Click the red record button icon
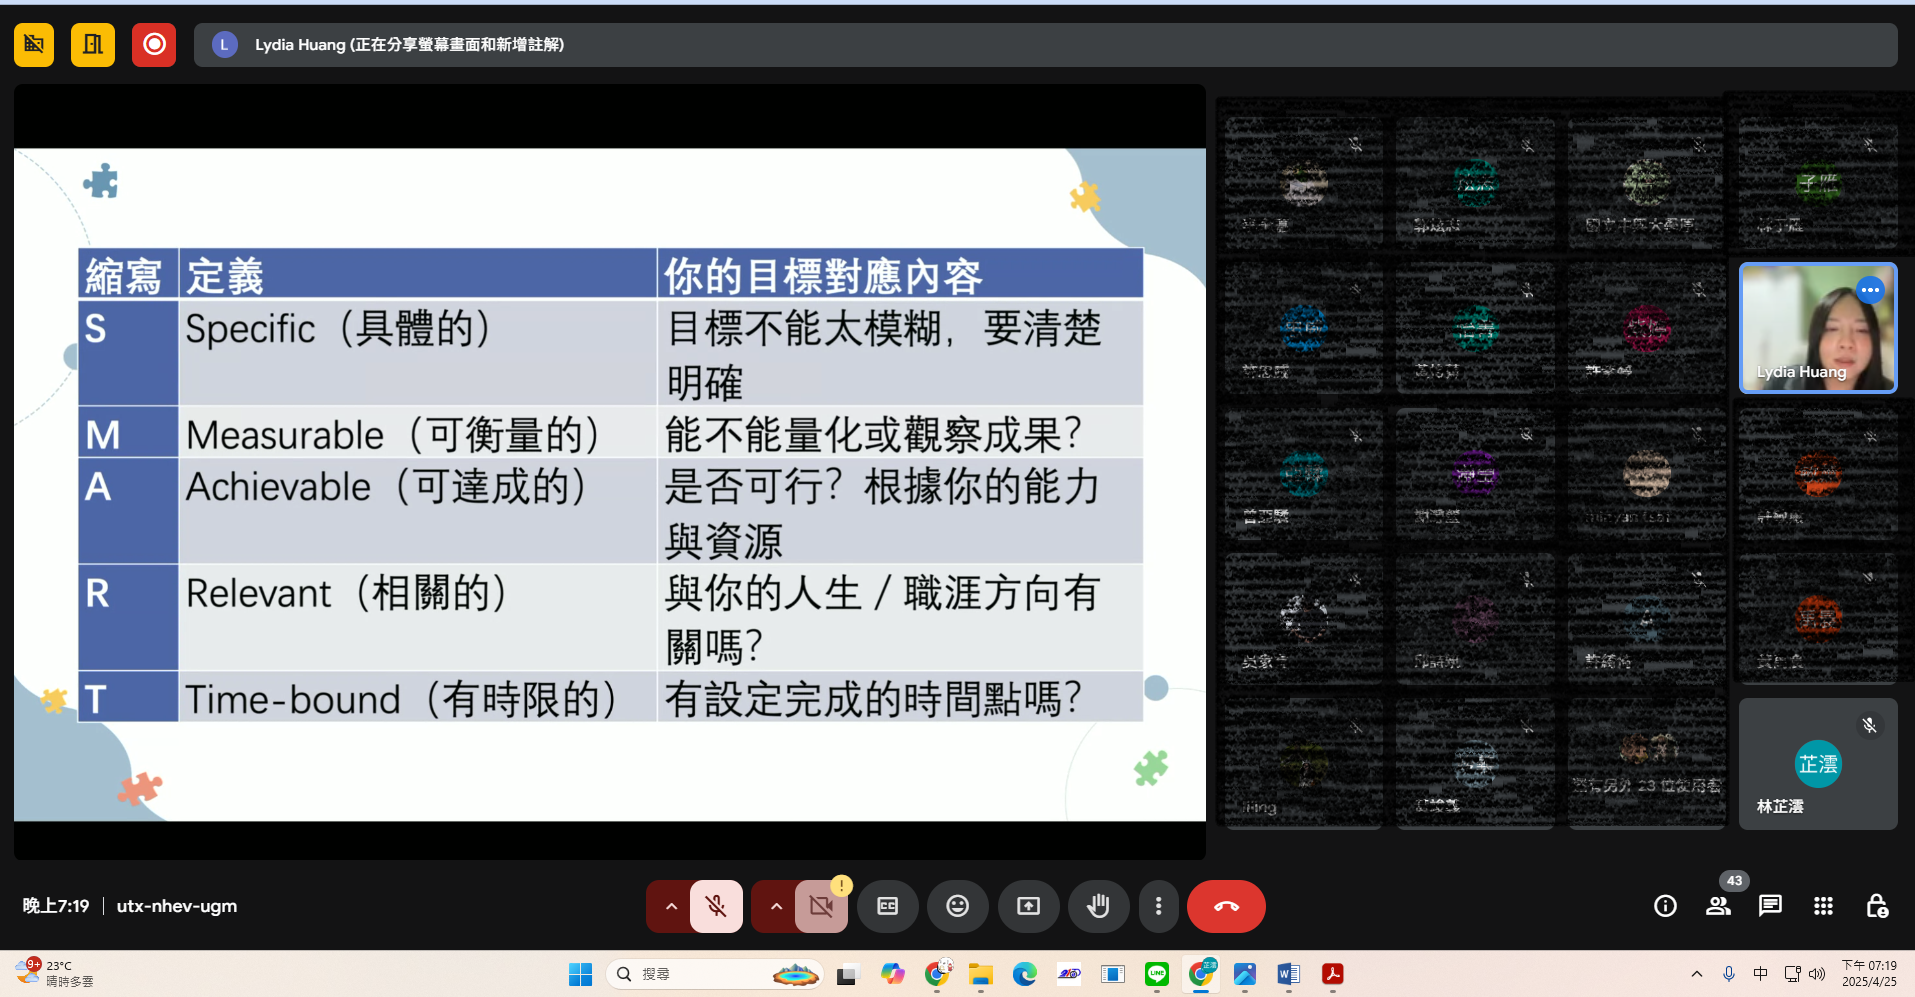1915x997 pixels. 154,45
